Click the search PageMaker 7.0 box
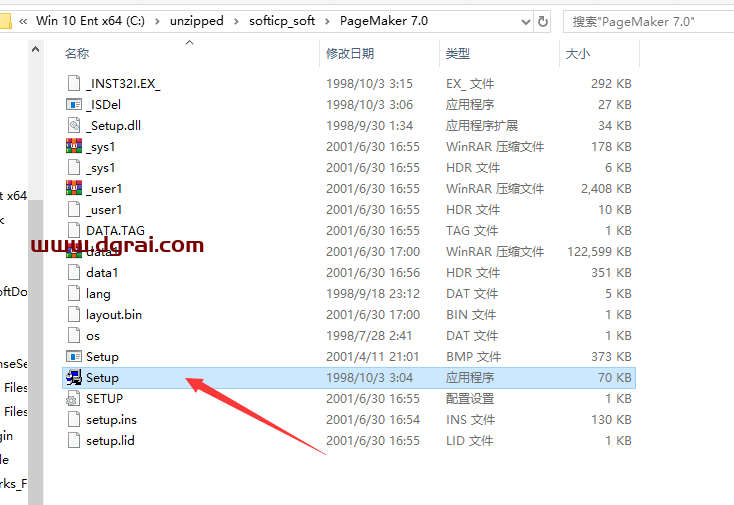The width and height of the screenshot is (734, 505). 648,22
